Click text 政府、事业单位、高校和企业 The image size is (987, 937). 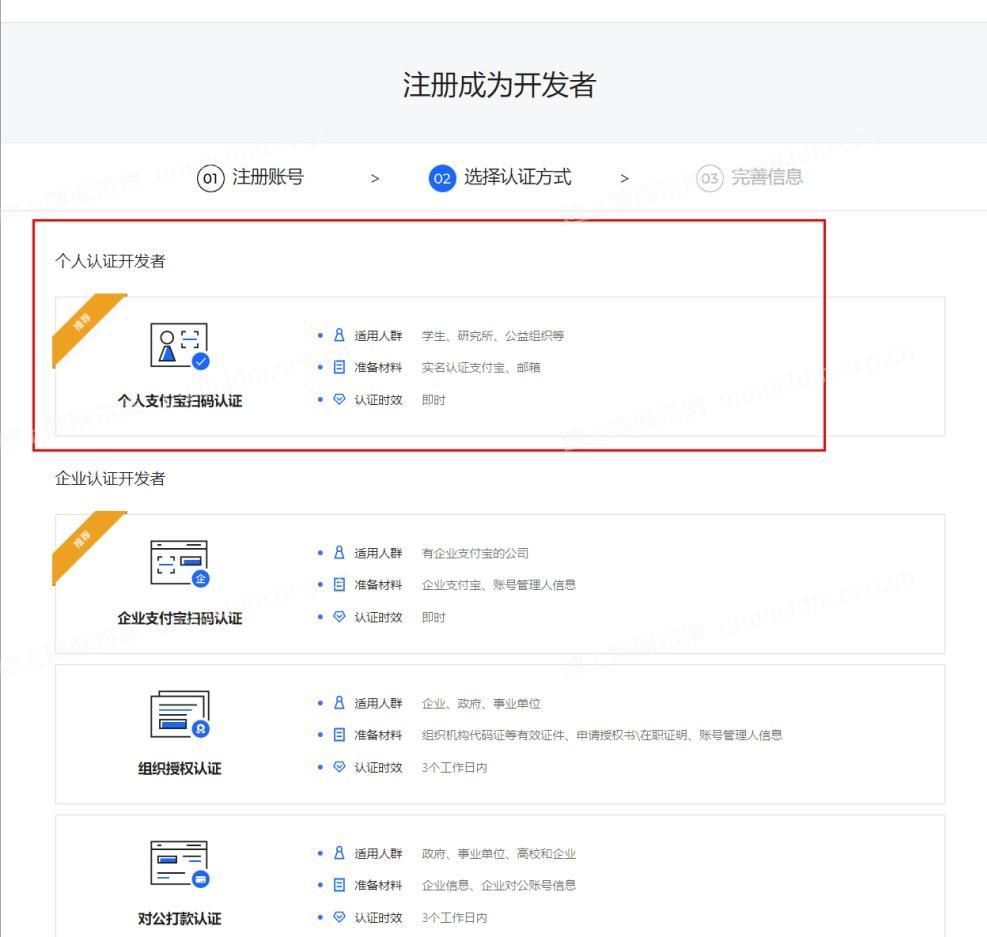pyautogui.click(x=499, y=854)
